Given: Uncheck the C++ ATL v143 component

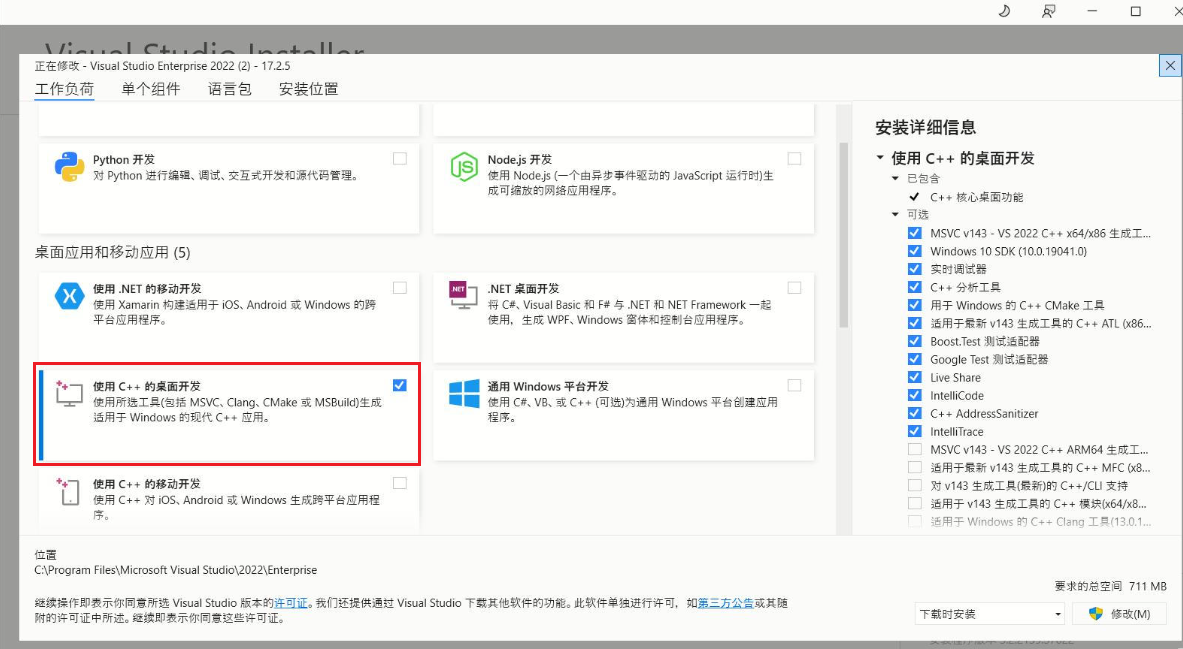Looking at the screenshot, I should click(914, 323).
